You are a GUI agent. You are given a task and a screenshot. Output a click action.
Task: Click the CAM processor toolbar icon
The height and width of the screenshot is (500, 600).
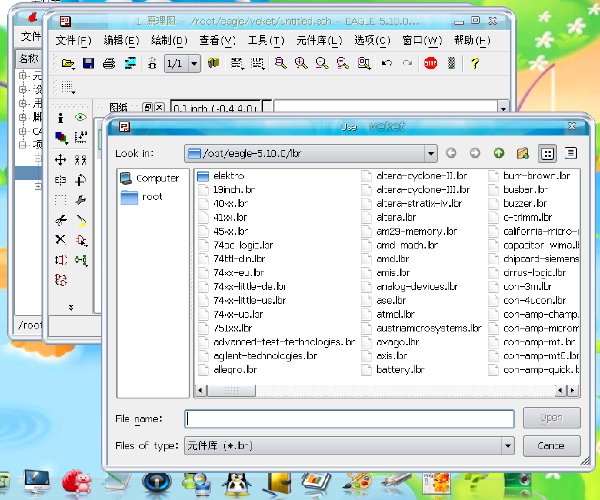[x=130, y=64]
